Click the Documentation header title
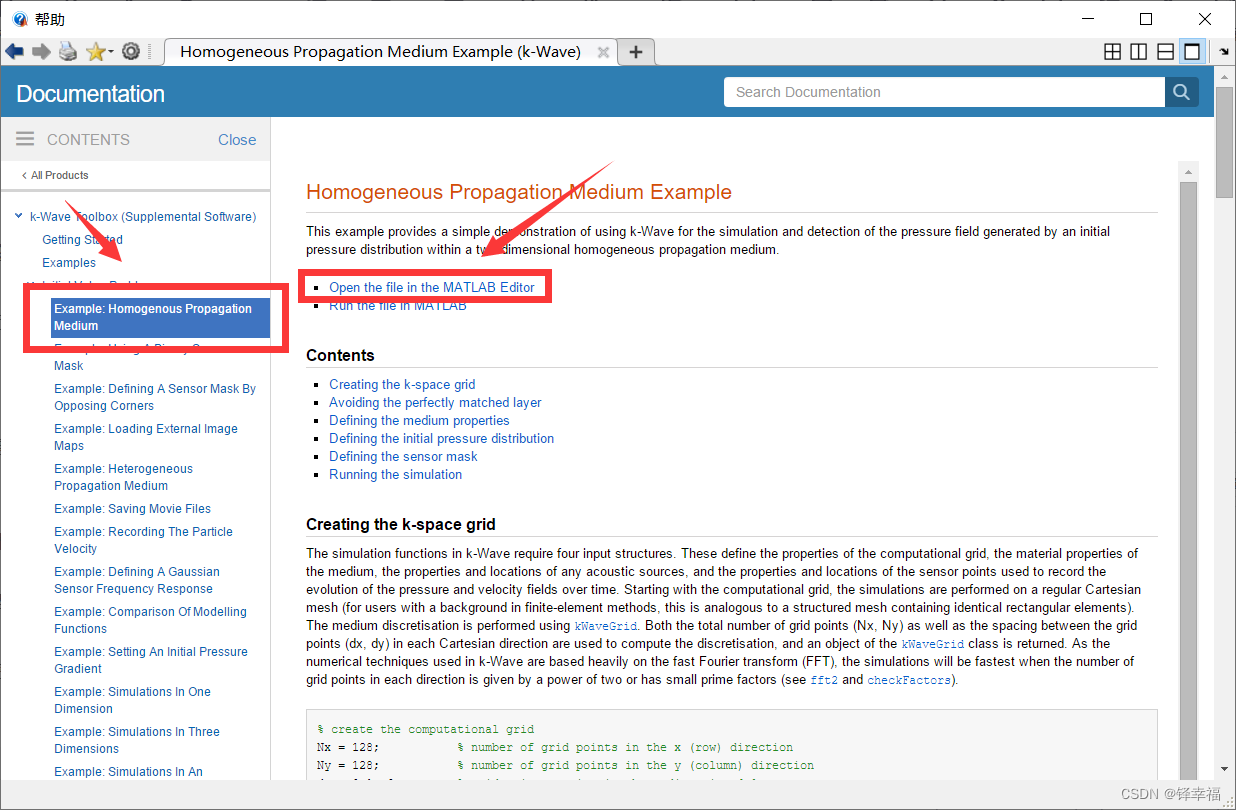The height and width of the screenshot is (810, 1236). (x=90, y=94)
